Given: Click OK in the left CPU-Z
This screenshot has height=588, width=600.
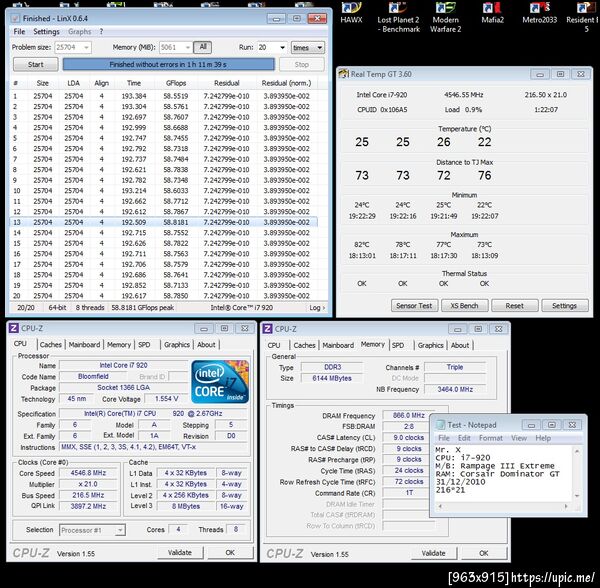Looking at the screenshot, I should click(x=230, y=552).
